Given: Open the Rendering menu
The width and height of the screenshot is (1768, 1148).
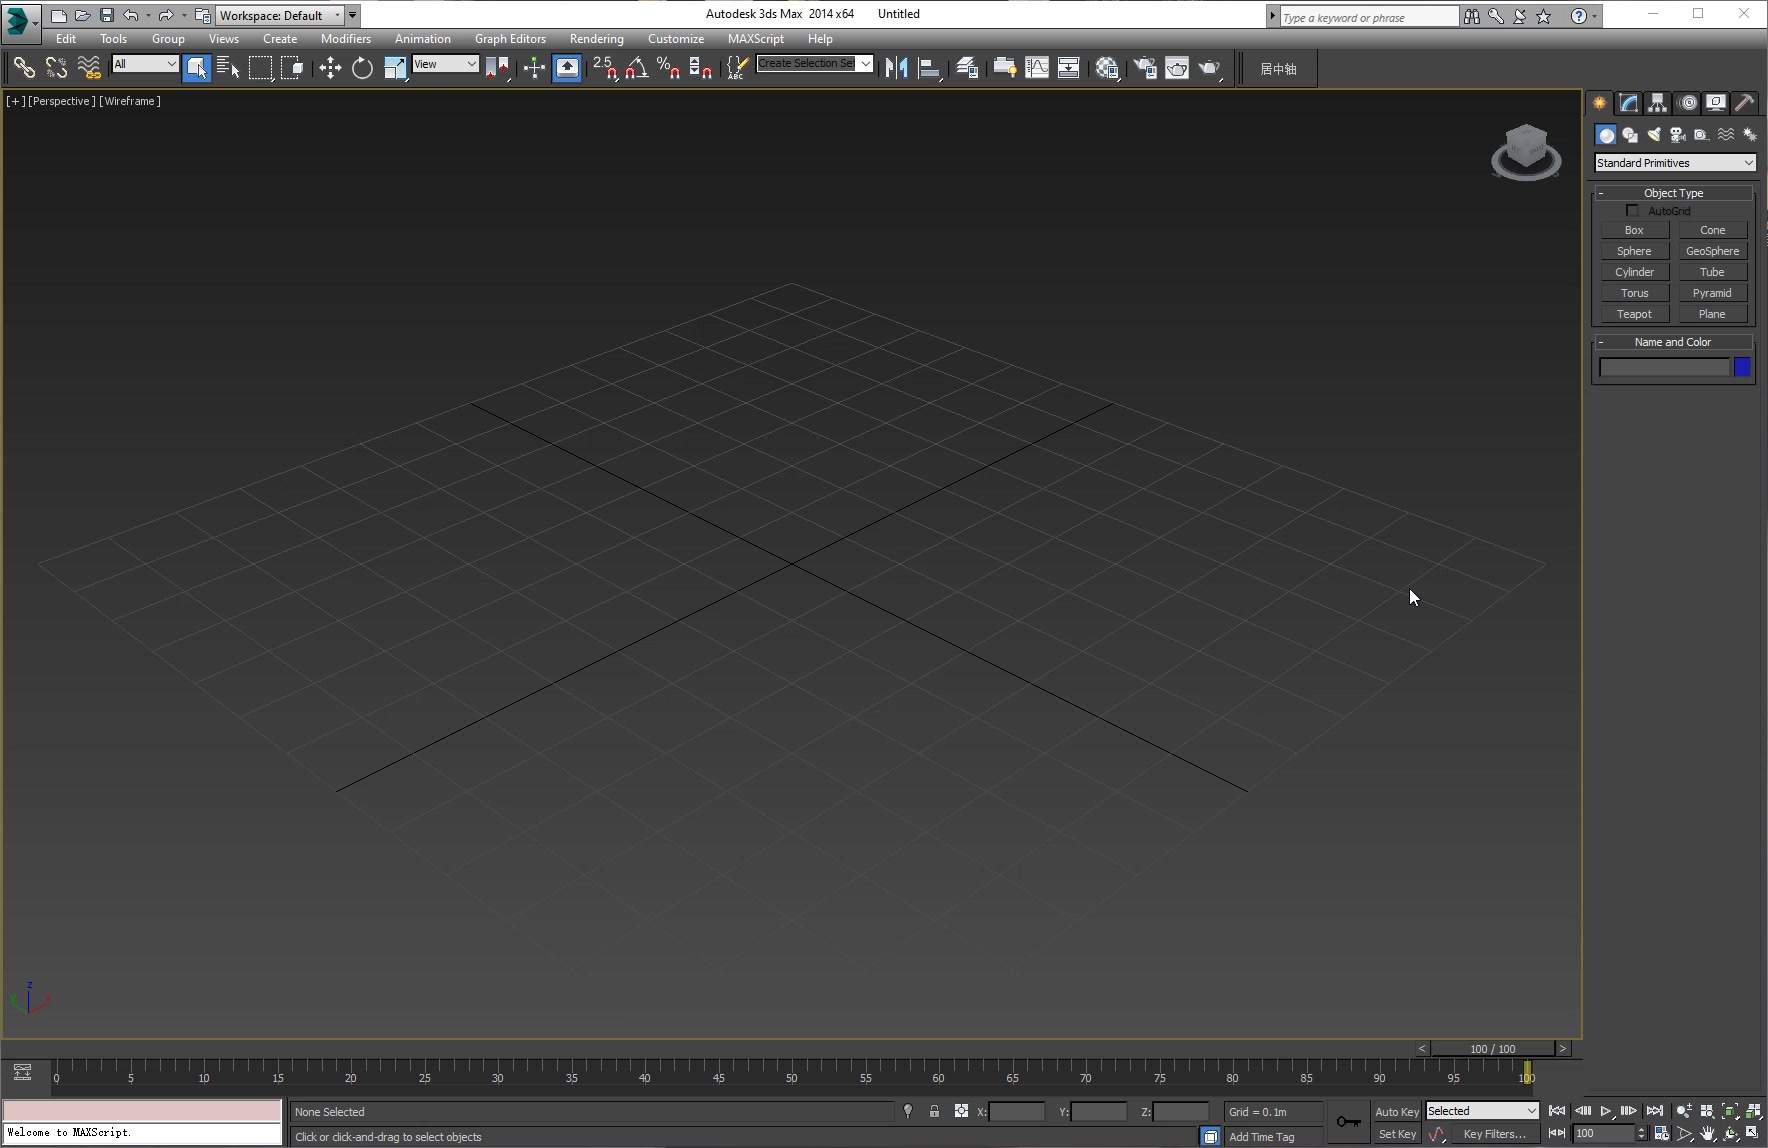Looking at the screenshot, I should pos(596,39).
